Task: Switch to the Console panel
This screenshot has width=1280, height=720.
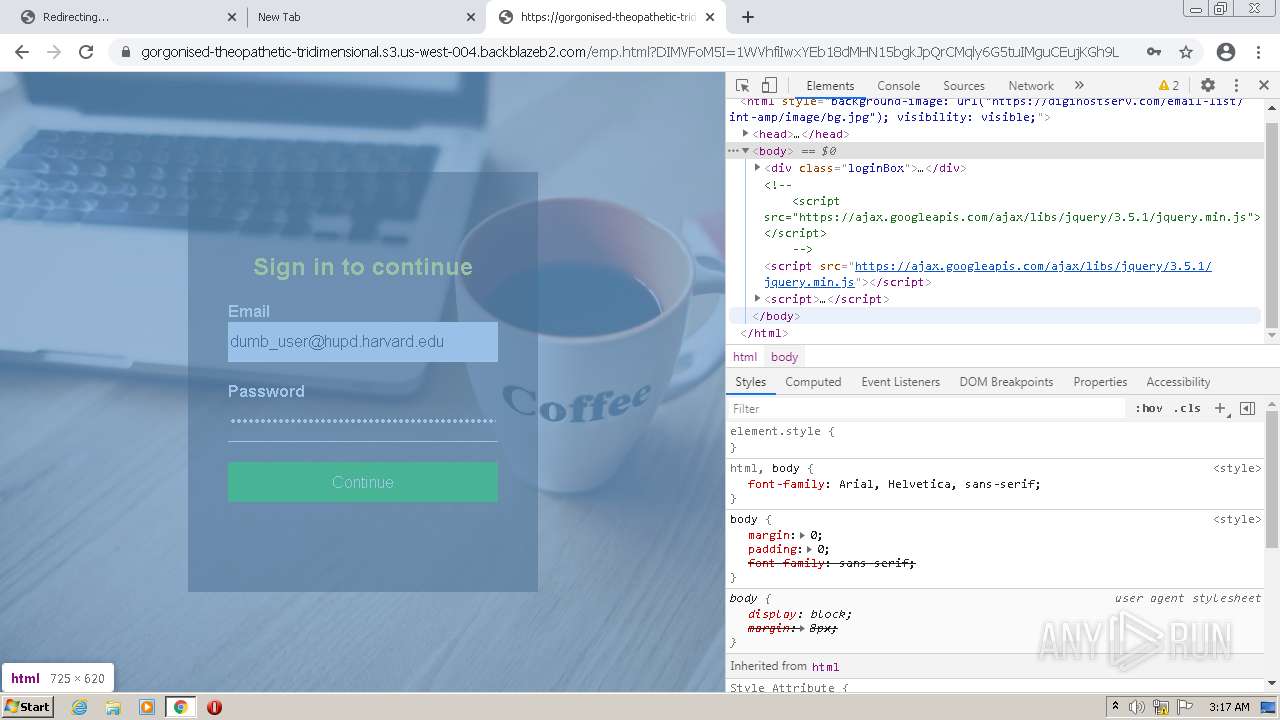Action: pos(898,86)
